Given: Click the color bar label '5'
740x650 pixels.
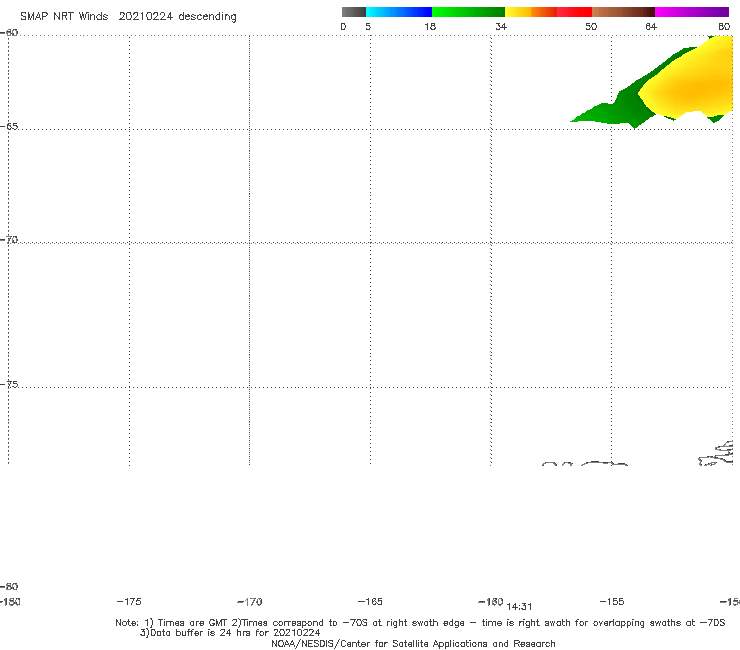Looking at the screenshot, I should 368,27.
